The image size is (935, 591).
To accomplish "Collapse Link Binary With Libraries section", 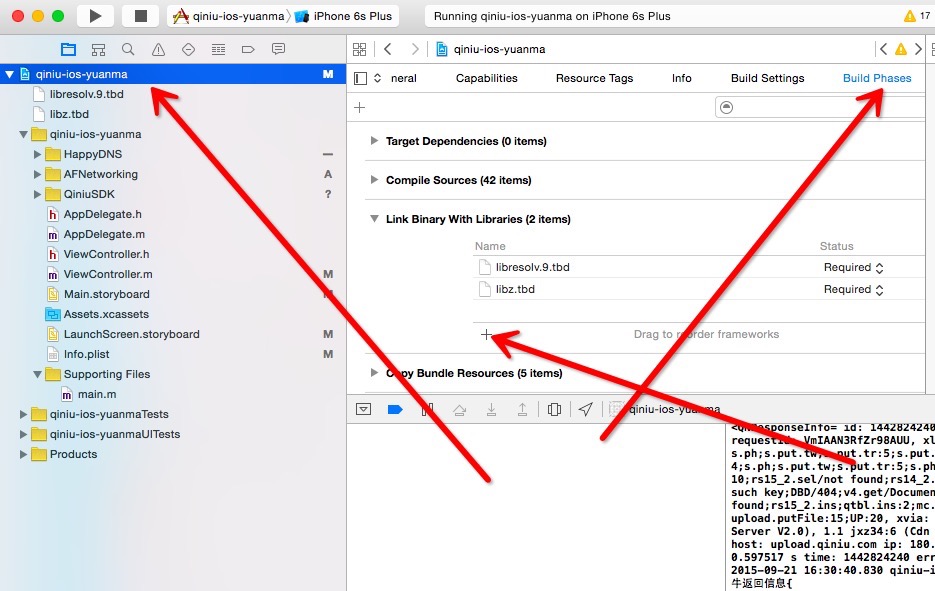I will pos(374,219).
